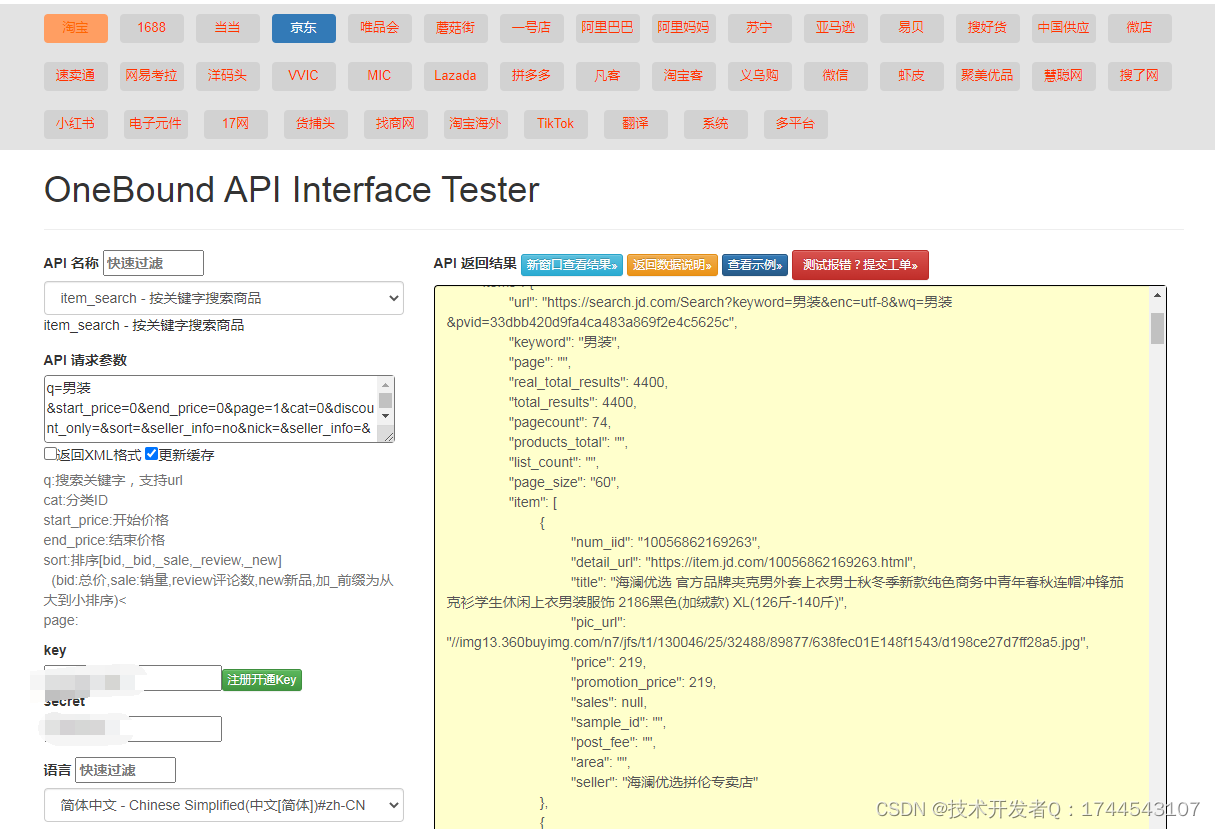
Task: Switch to the 微信 tab
Action: tap(836, 76)
